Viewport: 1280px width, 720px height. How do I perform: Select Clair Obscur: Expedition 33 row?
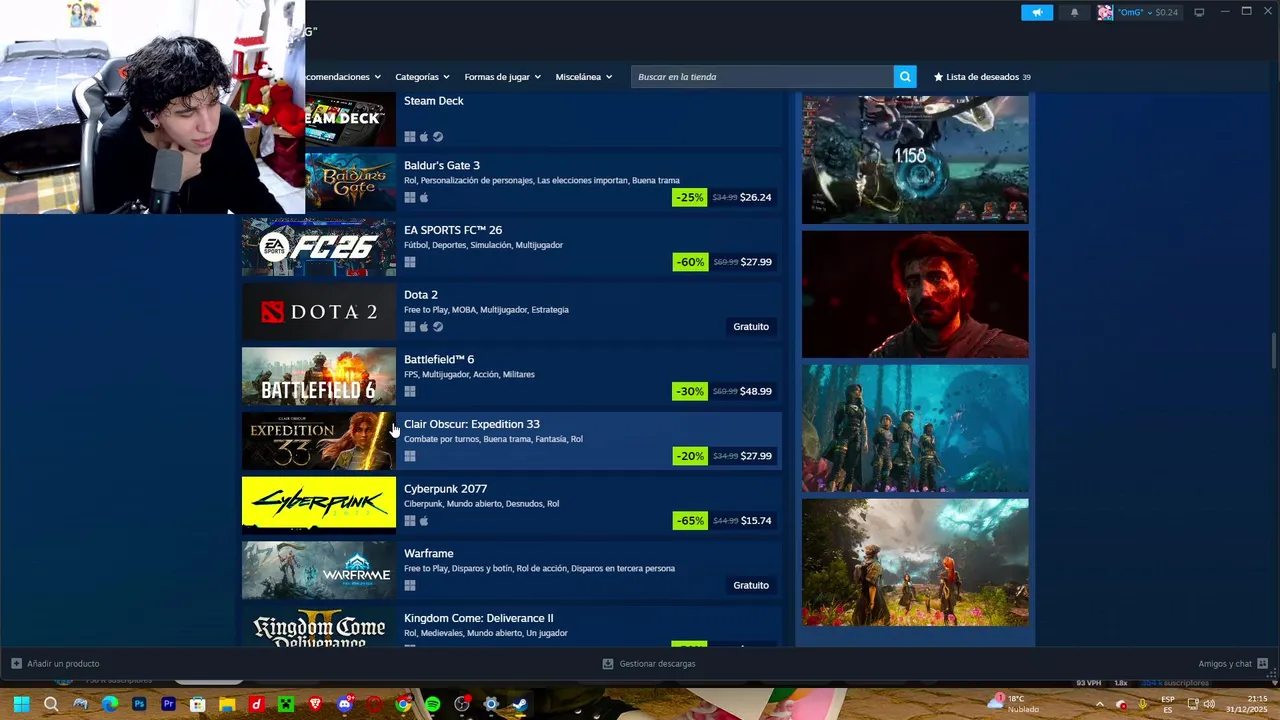(x=511, y=440)
